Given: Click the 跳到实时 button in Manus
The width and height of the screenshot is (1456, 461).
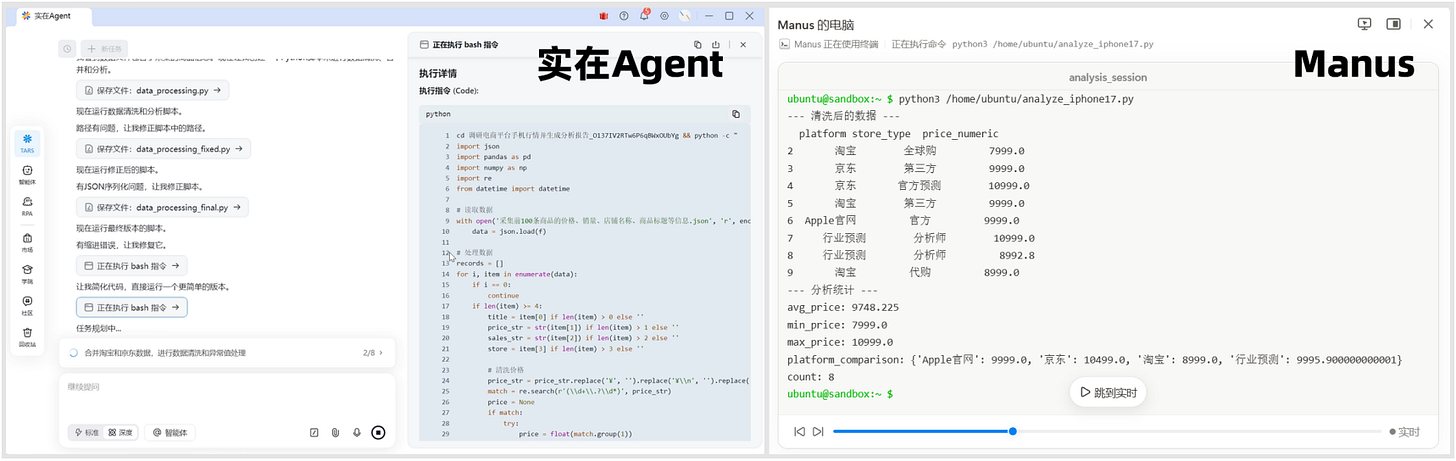Looking at the screenshot, I should pyautogui.click(x=1107, y=393).
